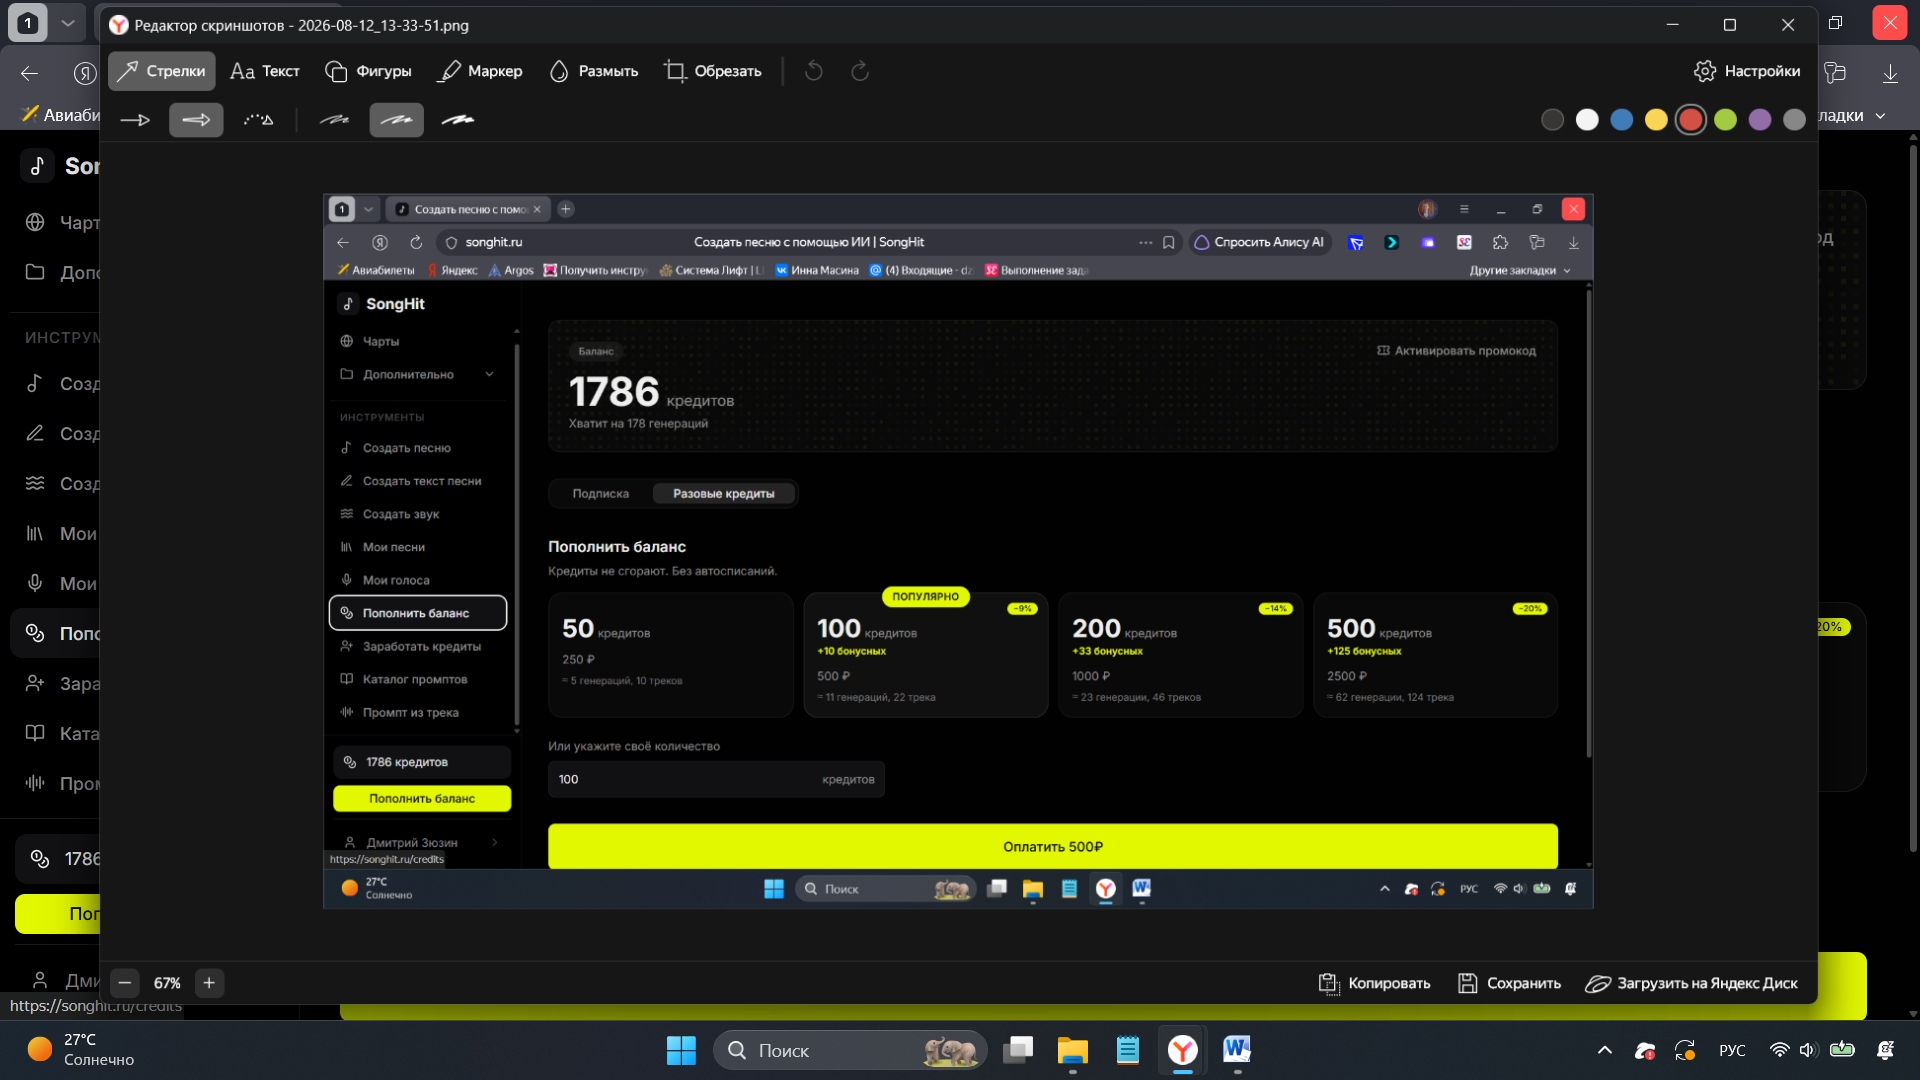1920x1080 pixels.
Task: Upload via Загрузить на Яндекс Диск
Action: click(x=1692, y=983)
